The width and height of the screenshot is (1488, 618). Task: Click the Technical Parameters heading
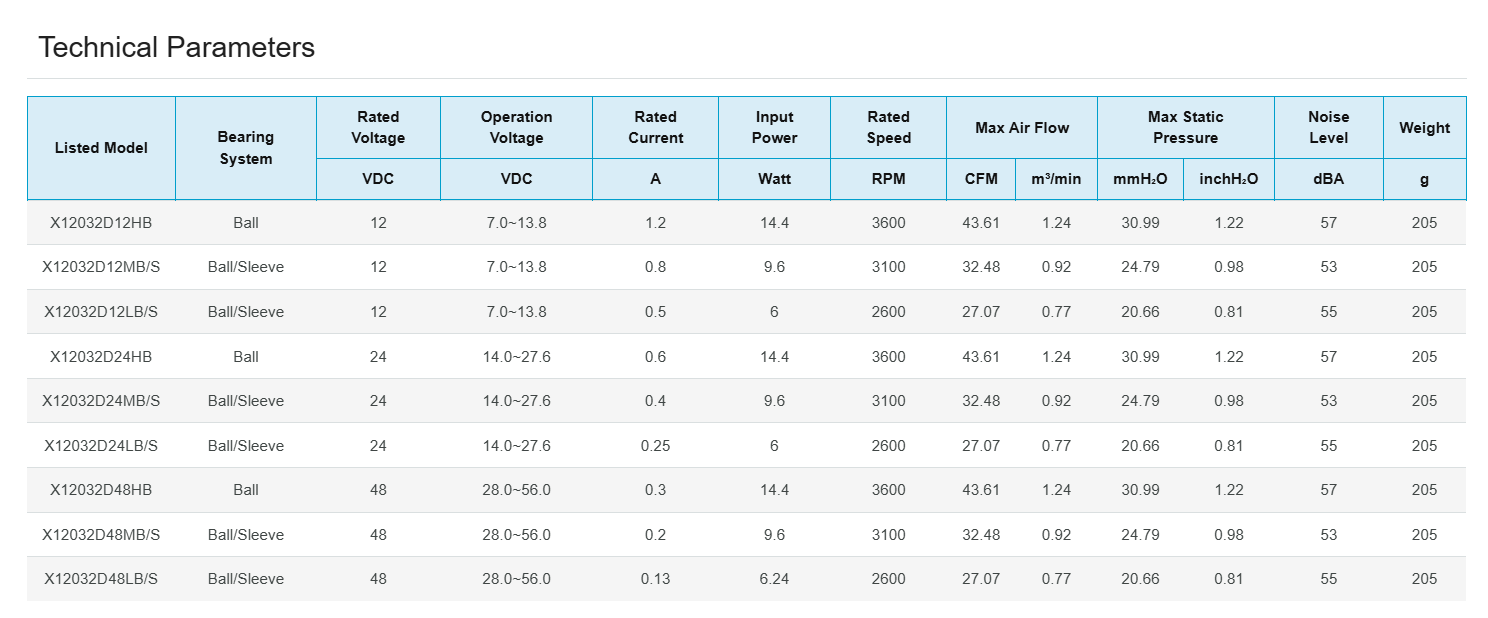(176, 47)
